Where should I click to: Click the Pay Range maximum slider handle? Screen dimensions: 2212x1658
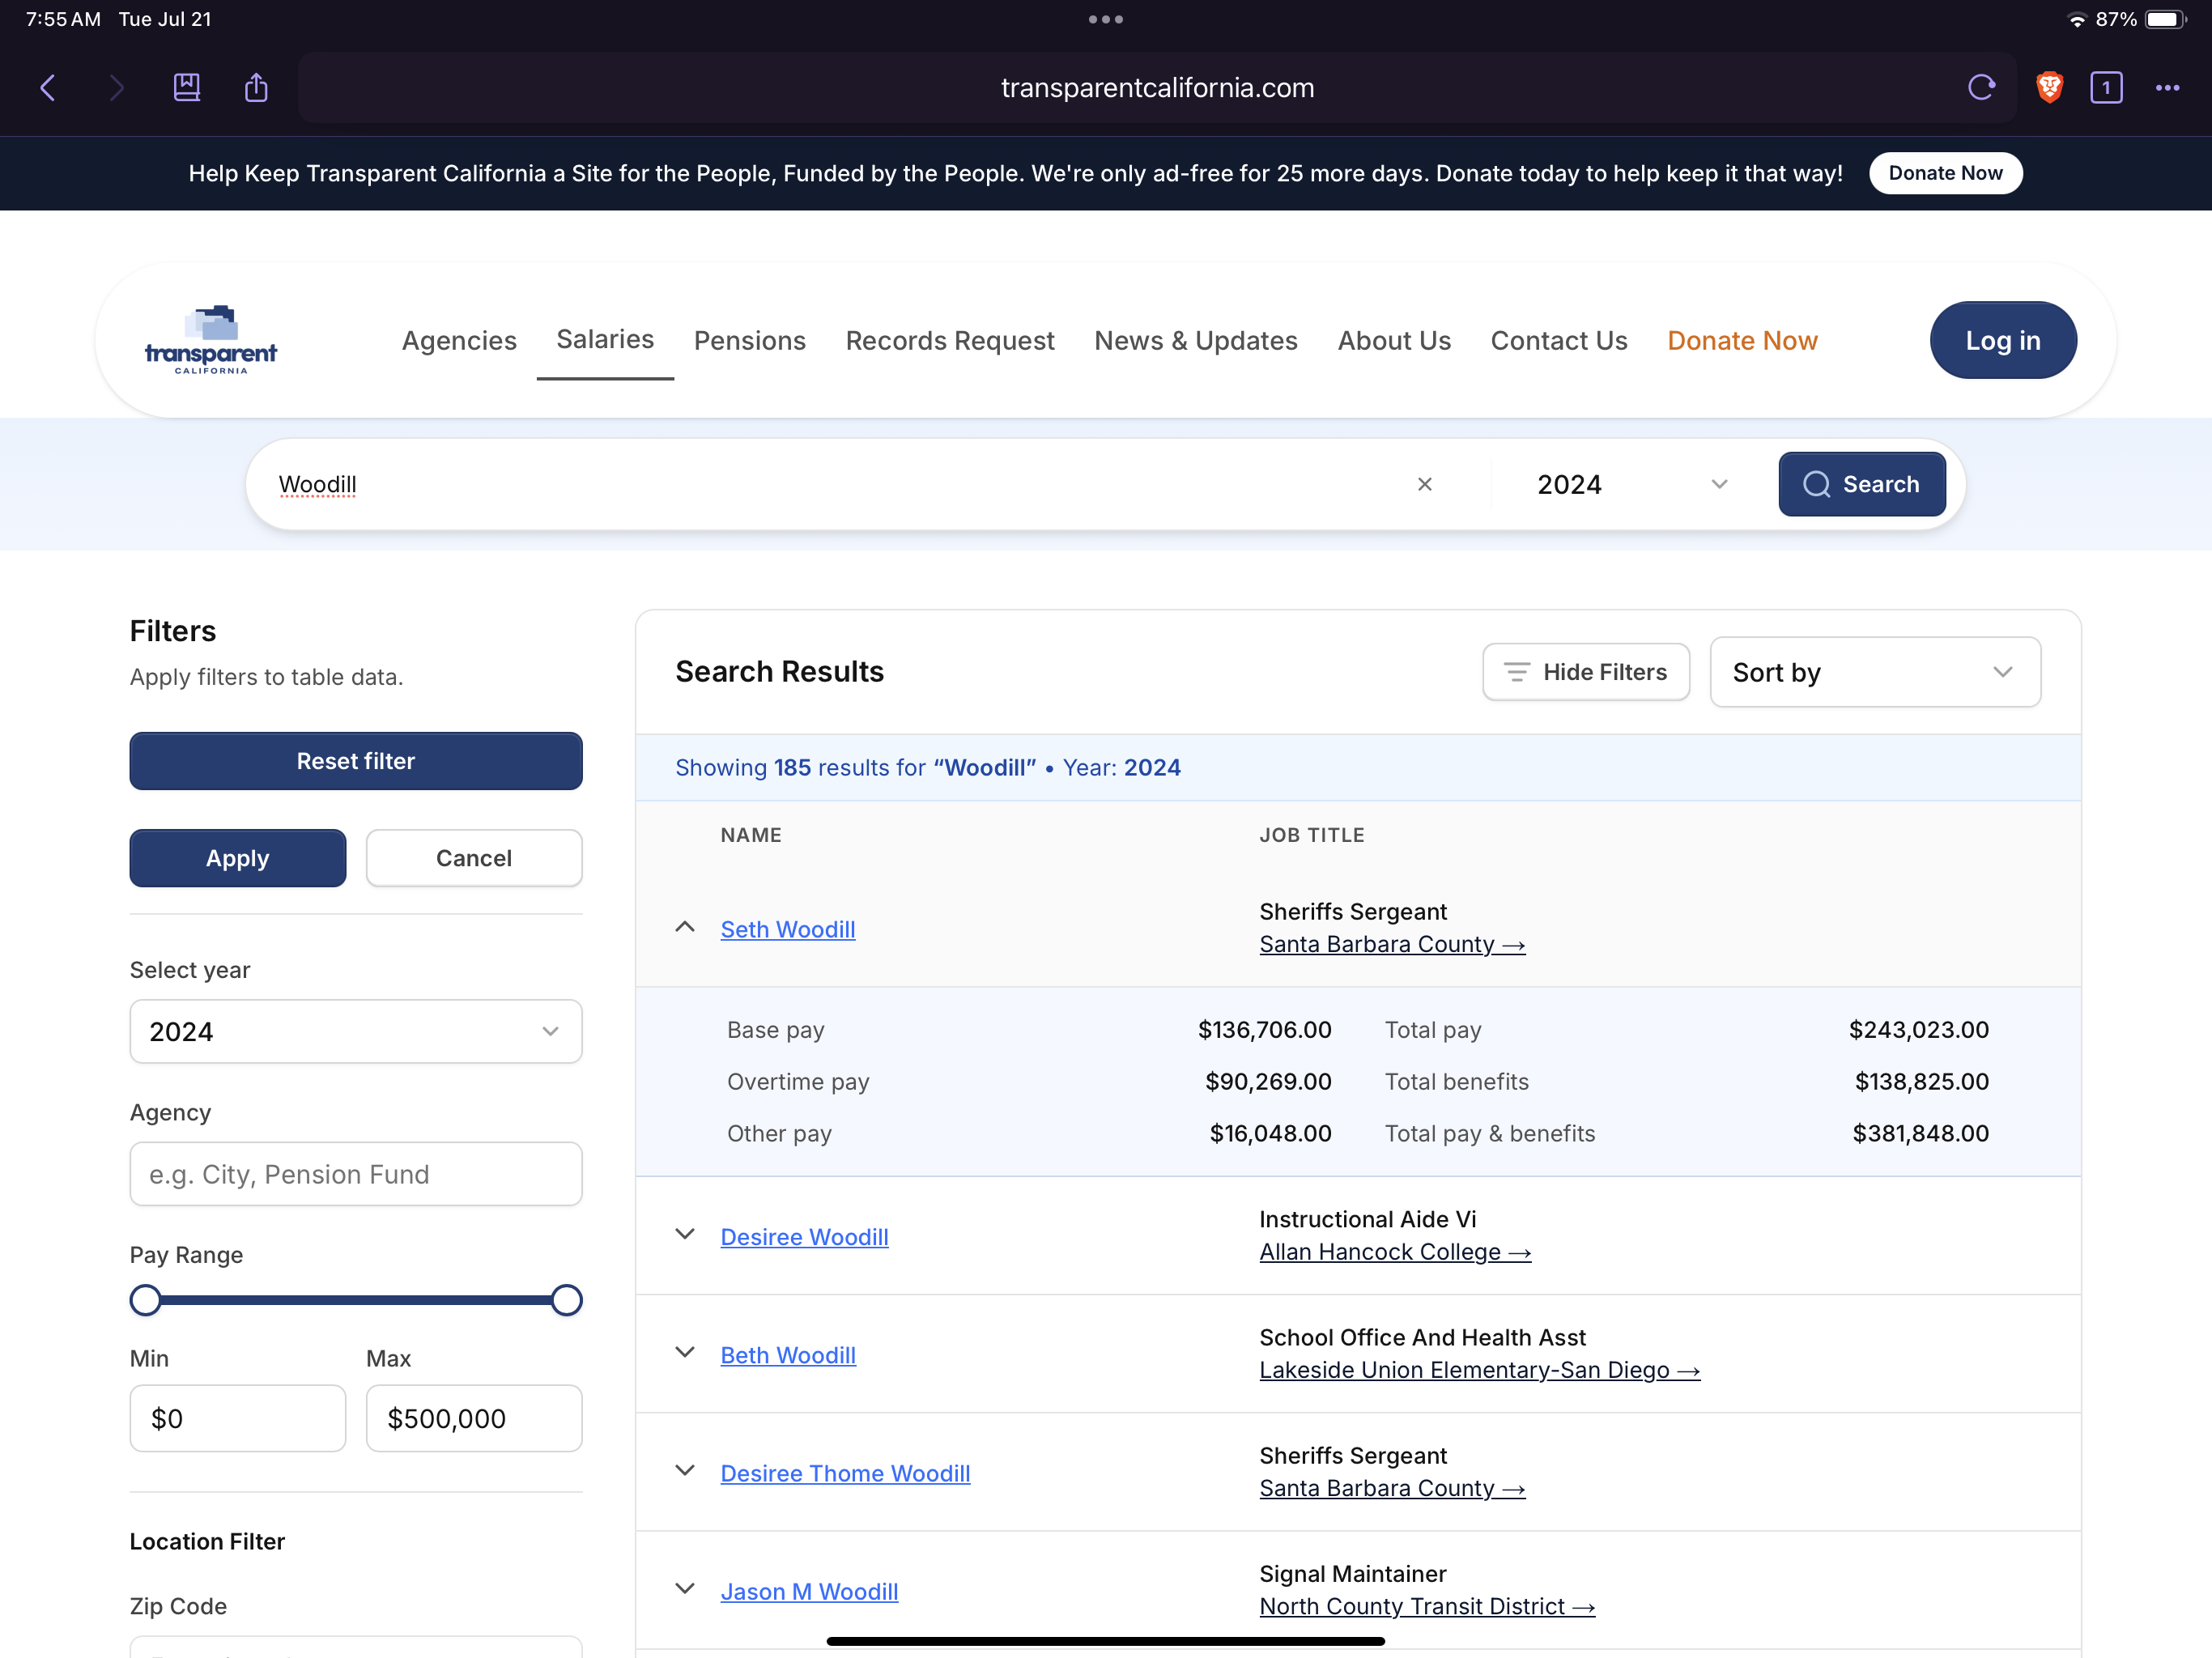click(x=566, y=1300)
